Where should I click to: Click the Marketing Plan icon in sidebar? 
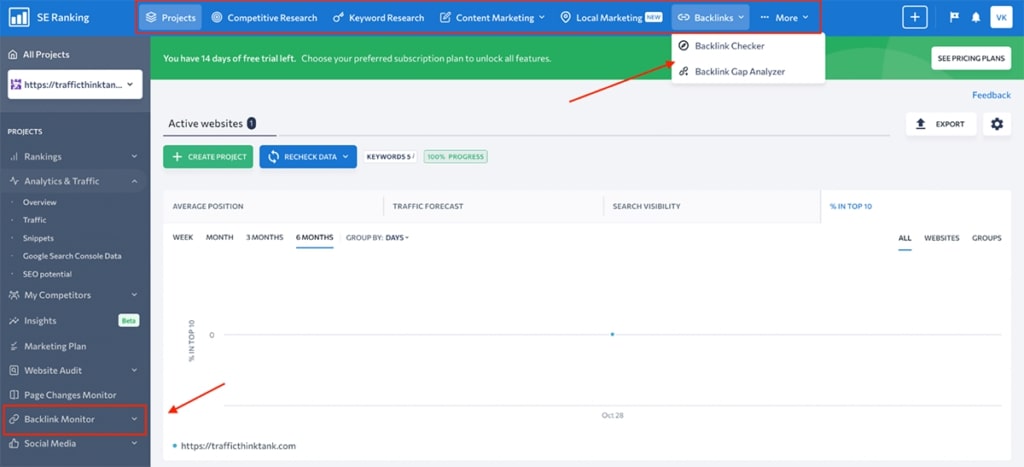click(x=14, y=346)
